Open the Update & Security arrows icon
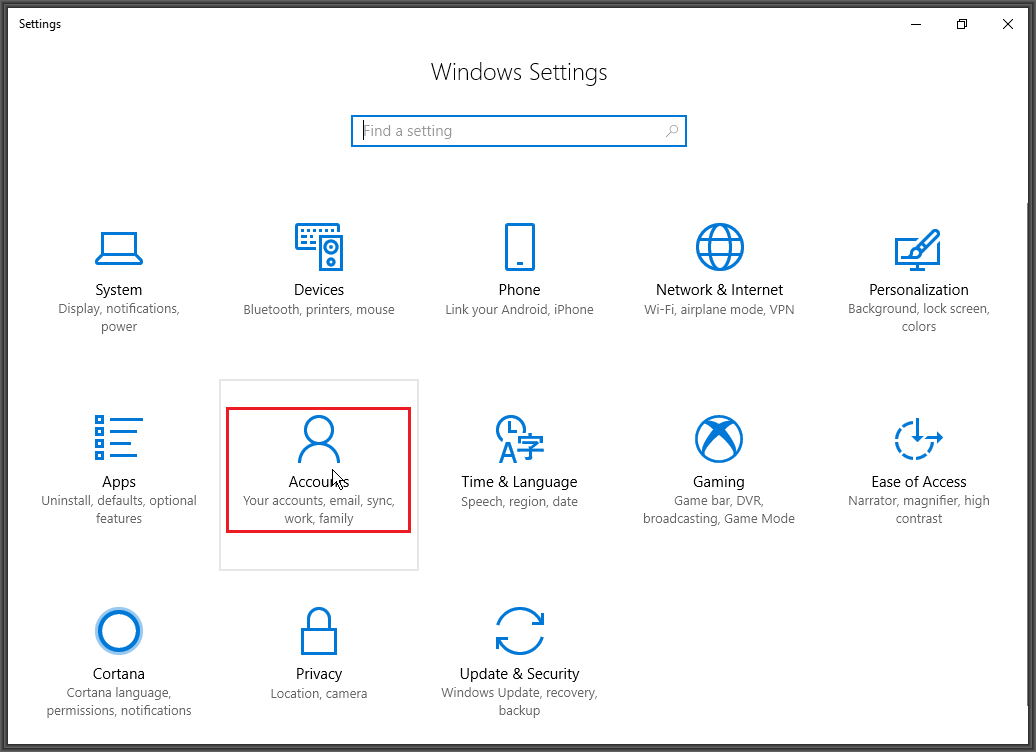The width and height of the screenshot is (1036, 752). pos(519,631)
